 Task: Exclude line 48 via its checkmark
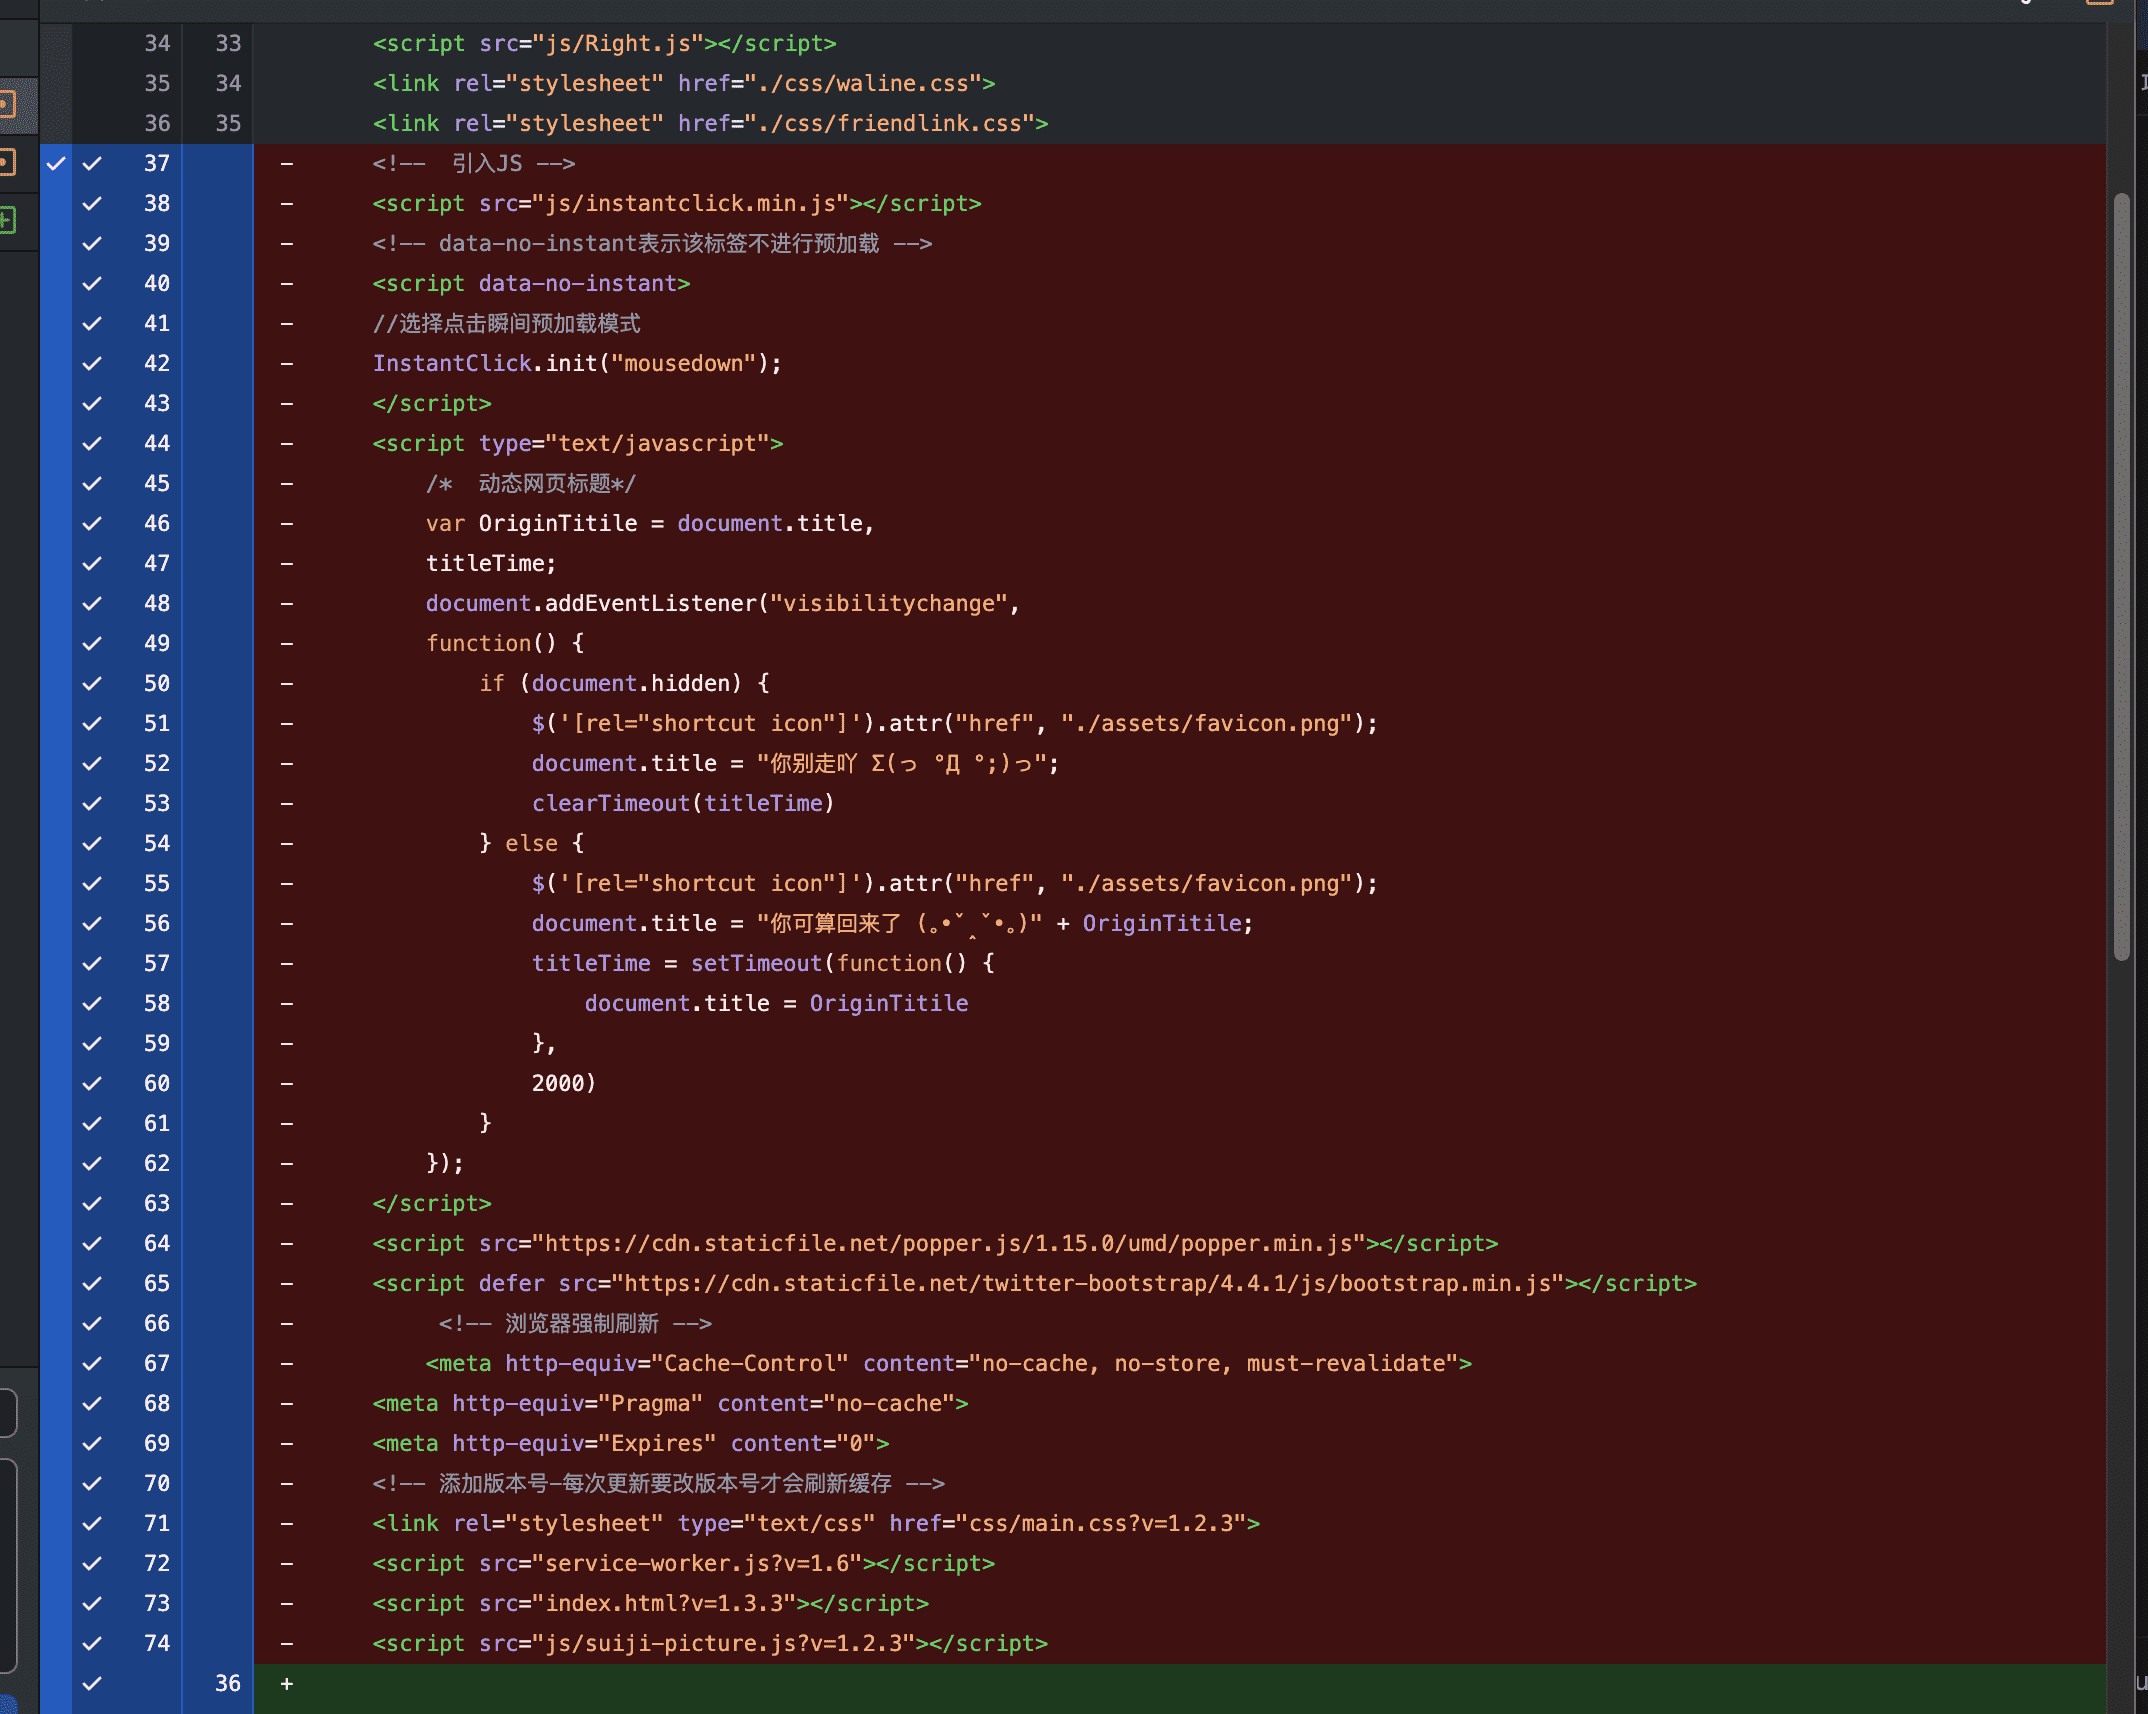click(92, 603)
